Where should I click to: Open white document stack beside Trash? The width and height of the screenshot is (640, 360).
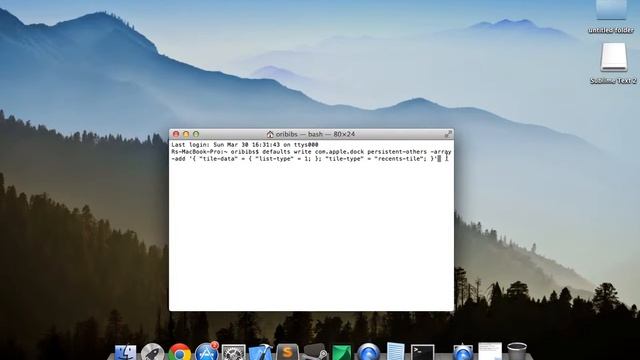click(x=490, y=352)
